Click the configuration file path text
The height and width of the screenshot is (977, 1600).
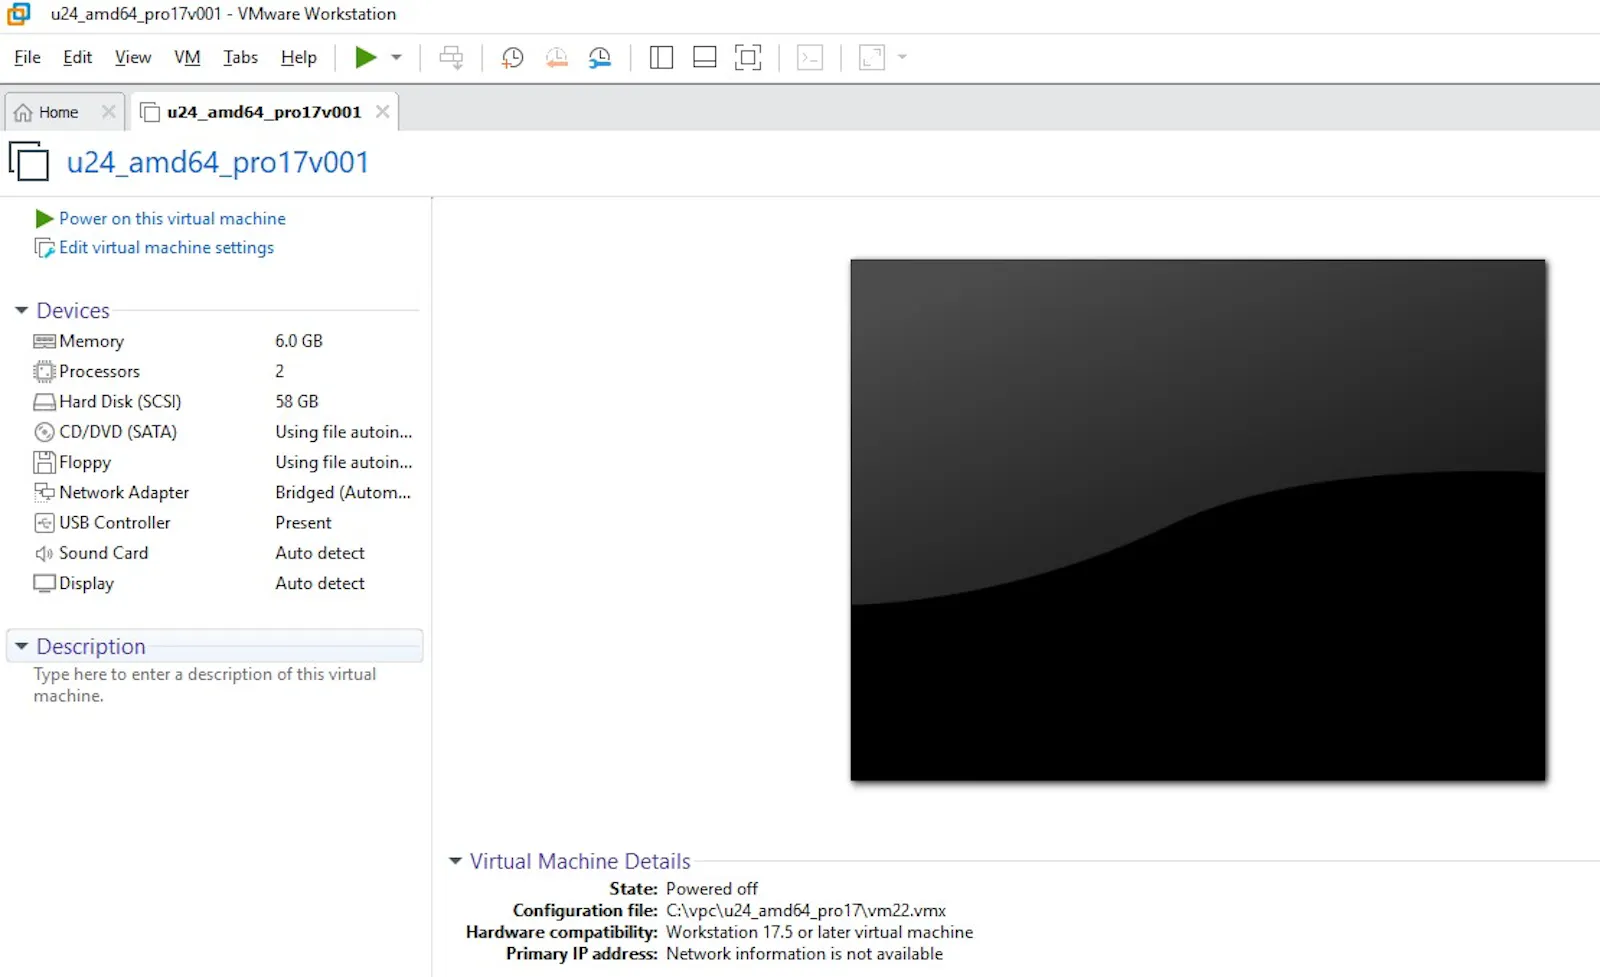806,910
